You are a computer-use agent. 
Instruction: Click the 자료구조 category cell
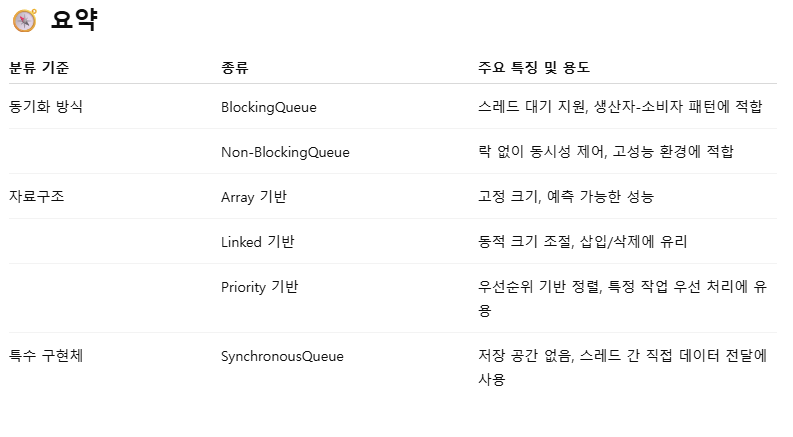pos(37,196)
